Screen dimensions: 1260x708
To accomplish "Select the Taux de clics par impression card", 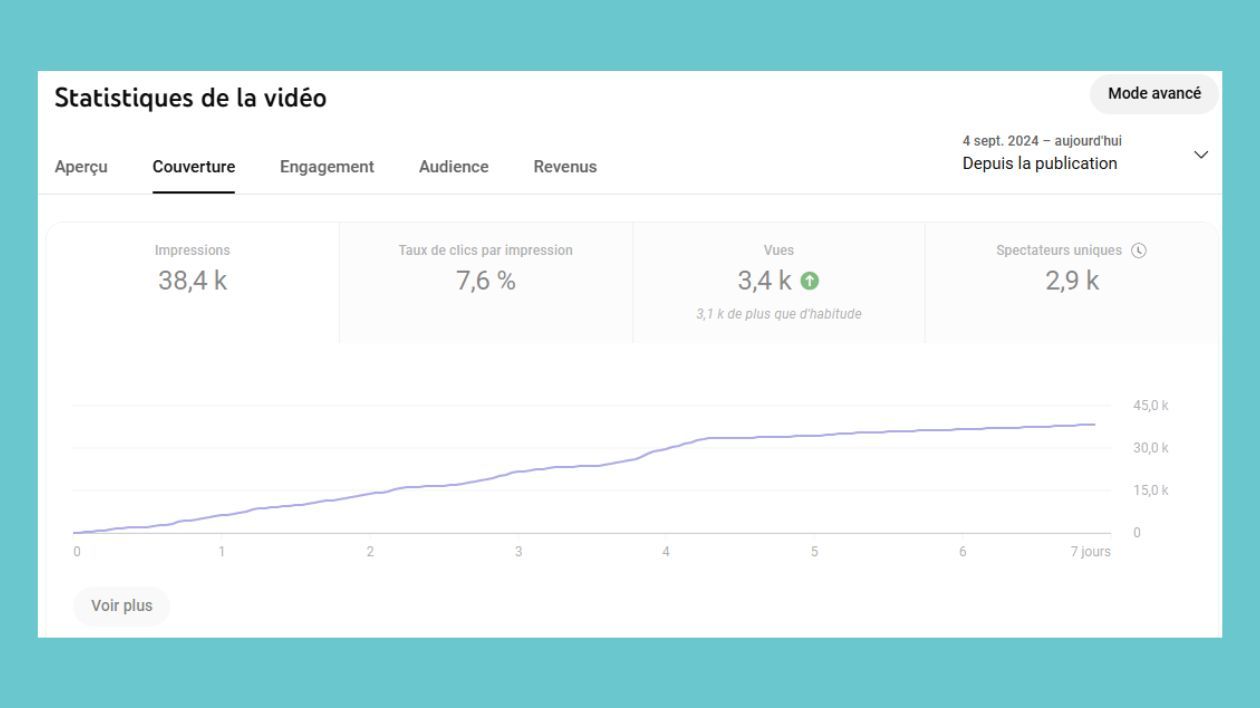I will pos(486,281).
